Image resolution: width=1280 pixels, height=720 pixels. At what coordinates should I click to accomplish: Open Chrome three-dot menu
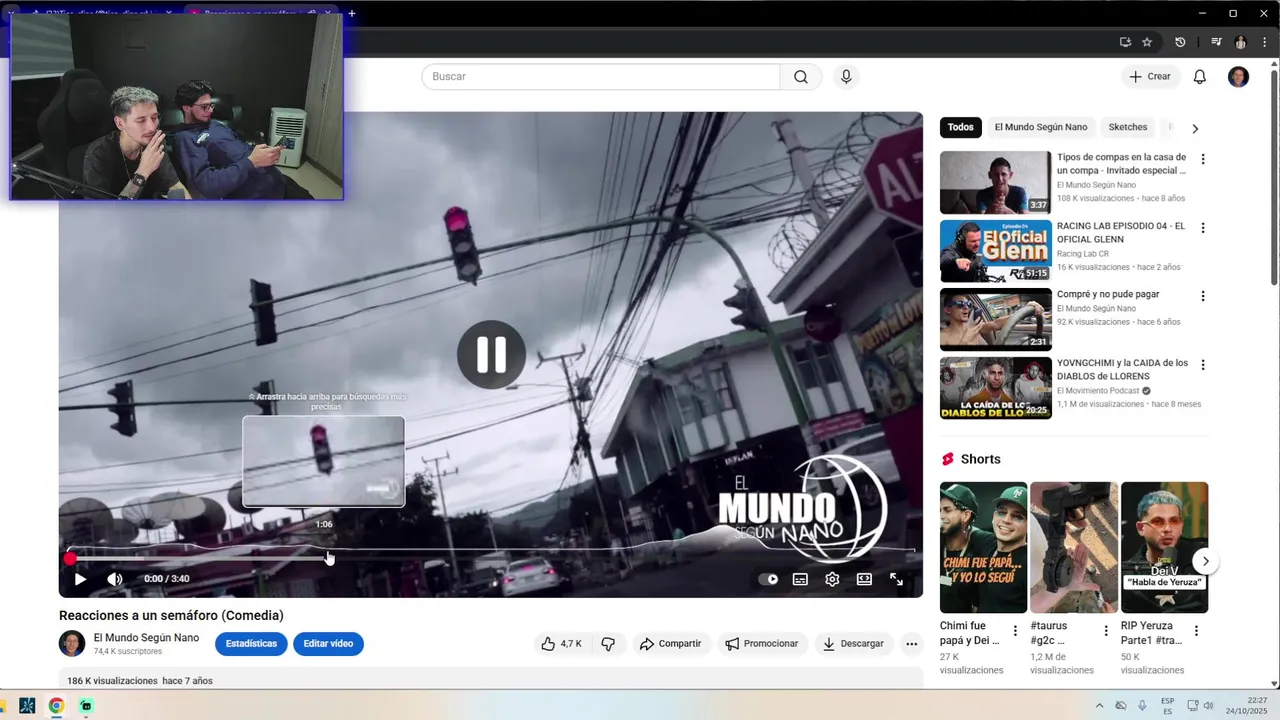(1265, 42)
